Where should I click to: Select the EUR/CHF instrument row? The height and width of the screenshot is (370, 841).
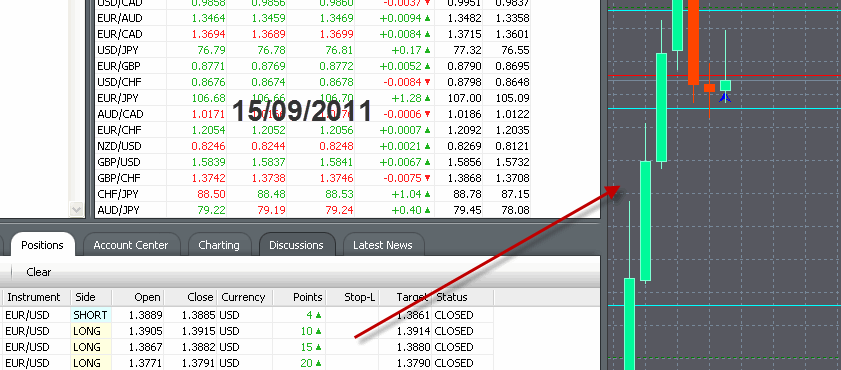pos(313,130)
